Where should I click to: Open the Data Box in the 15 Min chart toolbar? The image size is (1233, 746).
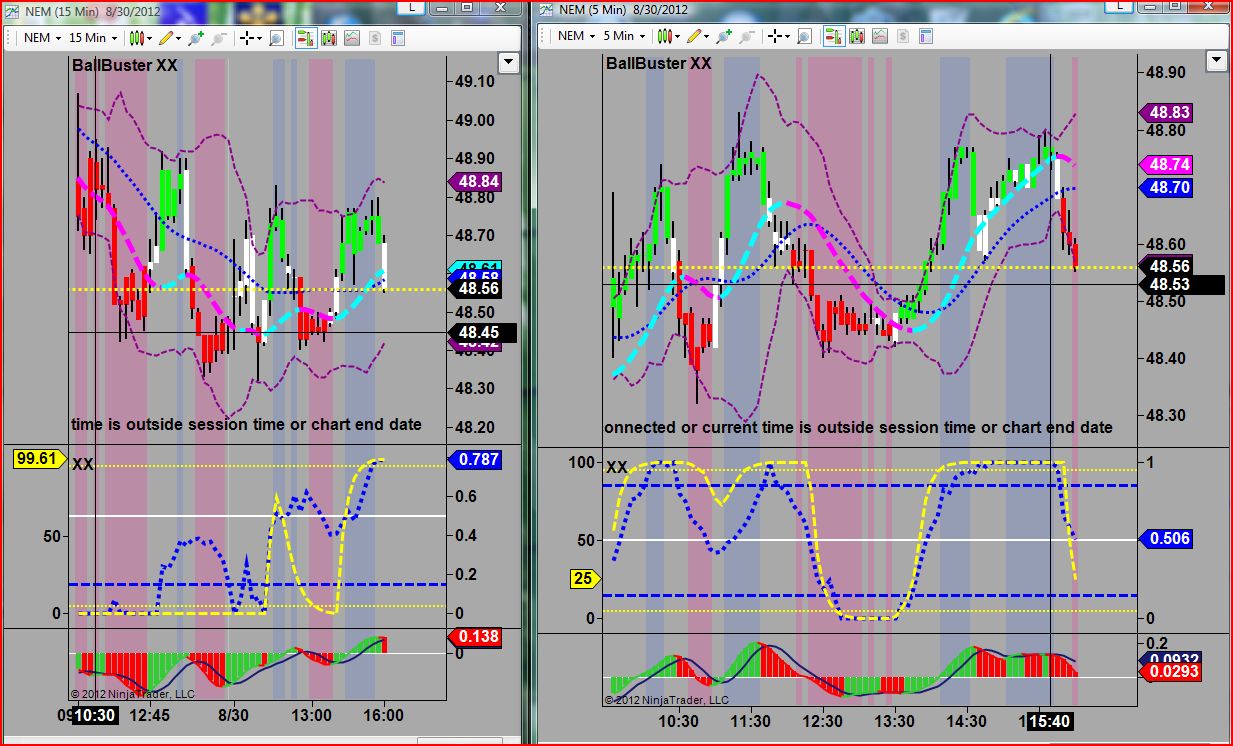pyautogui.click(x=275, y=37)
